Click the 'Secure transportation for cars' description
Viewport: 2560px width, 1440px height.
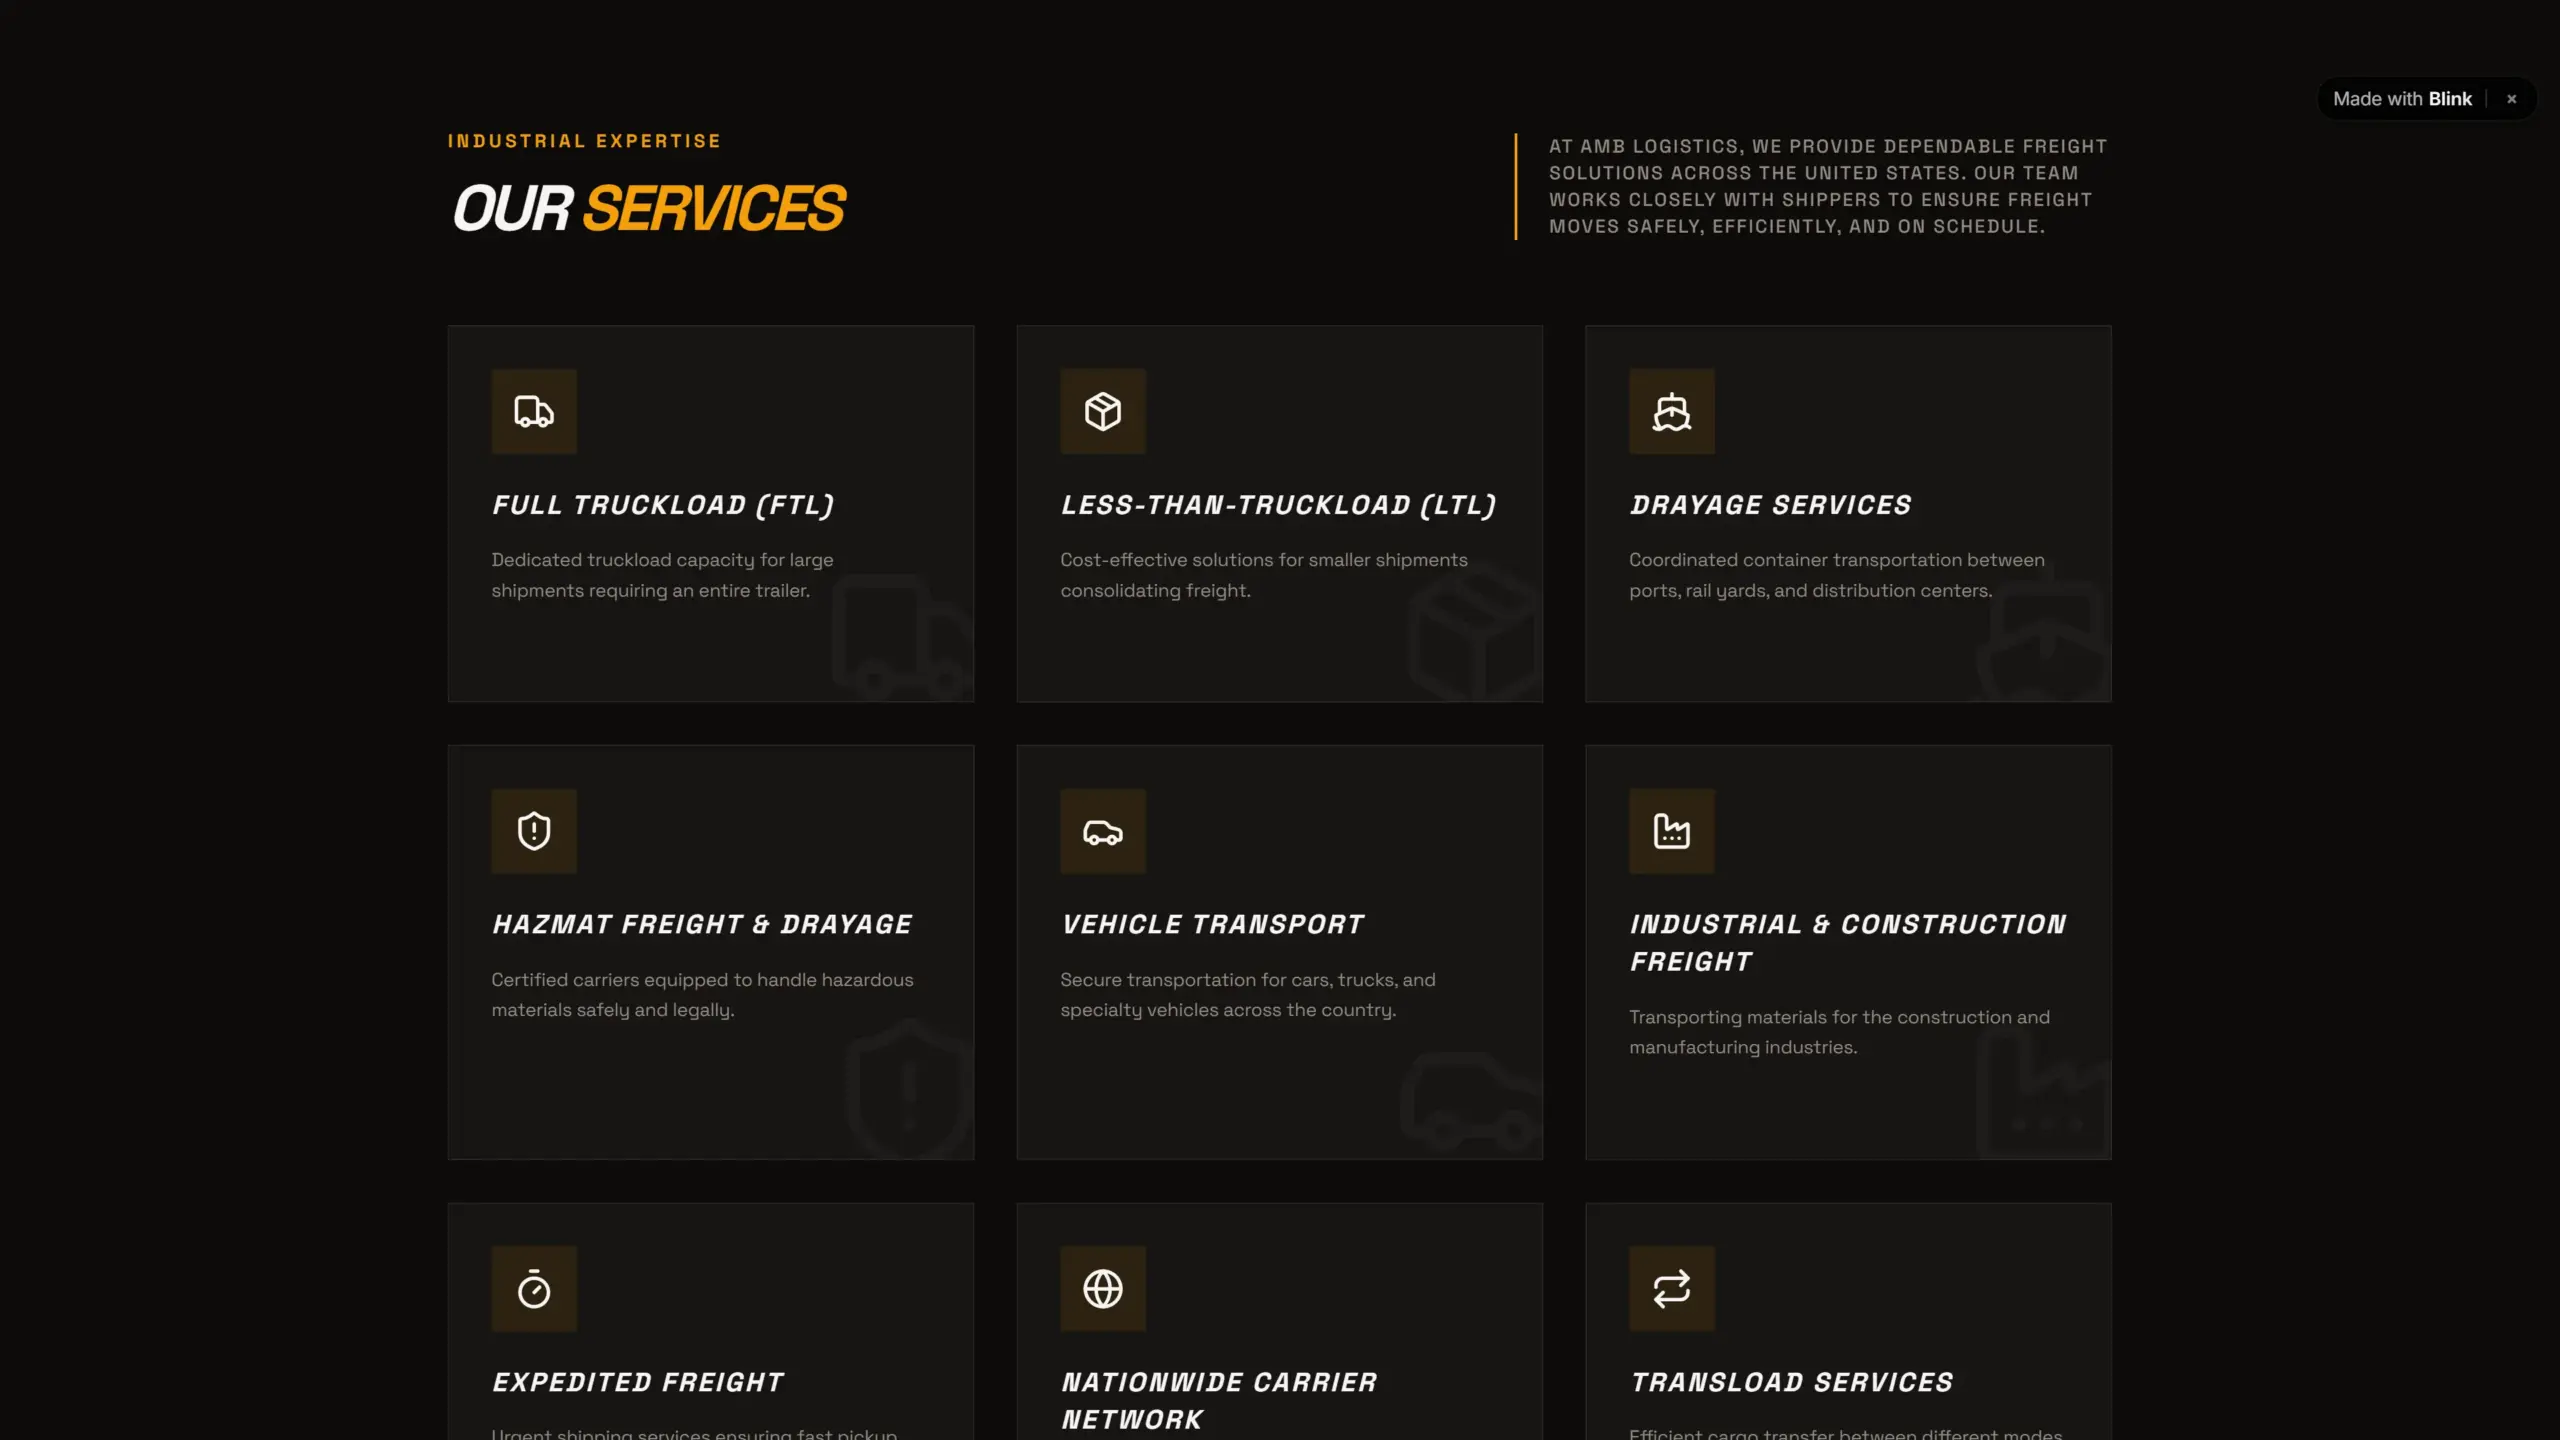1248,995
